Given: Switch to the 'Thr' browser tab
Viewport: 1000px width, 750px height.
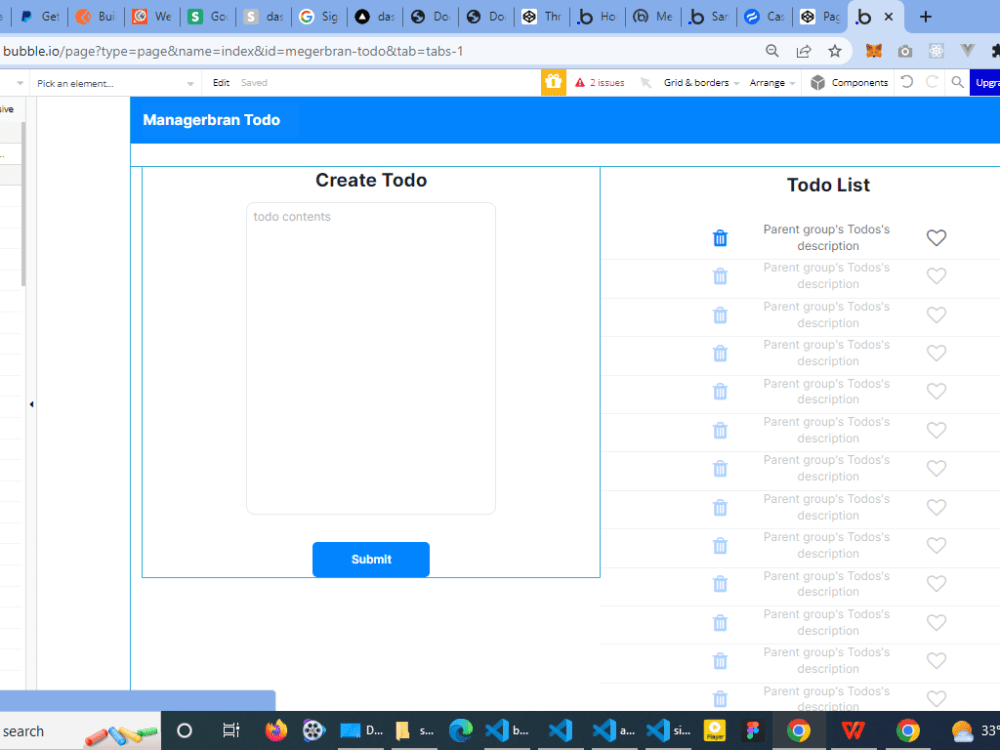Looking at the screenshot, I should click(541, 17).
